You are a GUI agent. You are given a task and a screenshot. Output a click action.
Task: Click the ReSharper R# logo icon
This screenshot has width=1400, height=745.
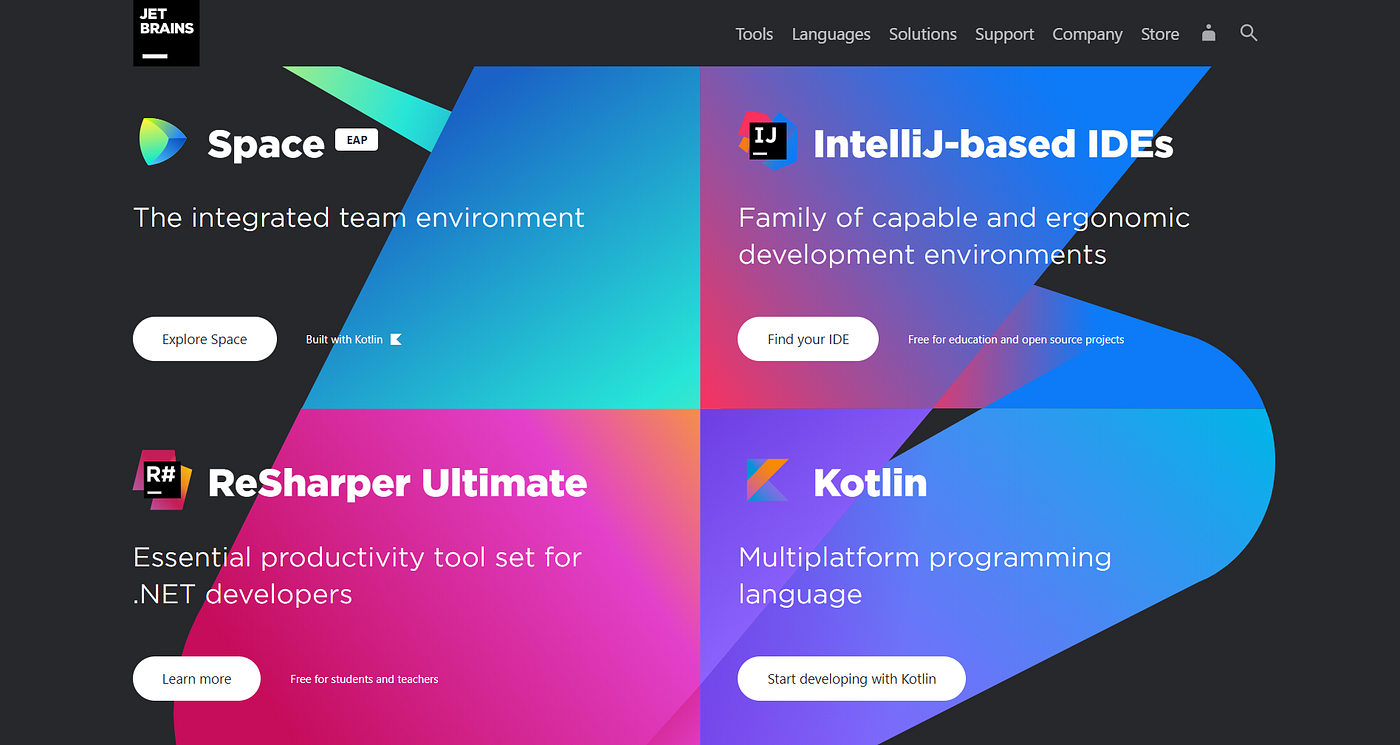click(x=162, y=481)
